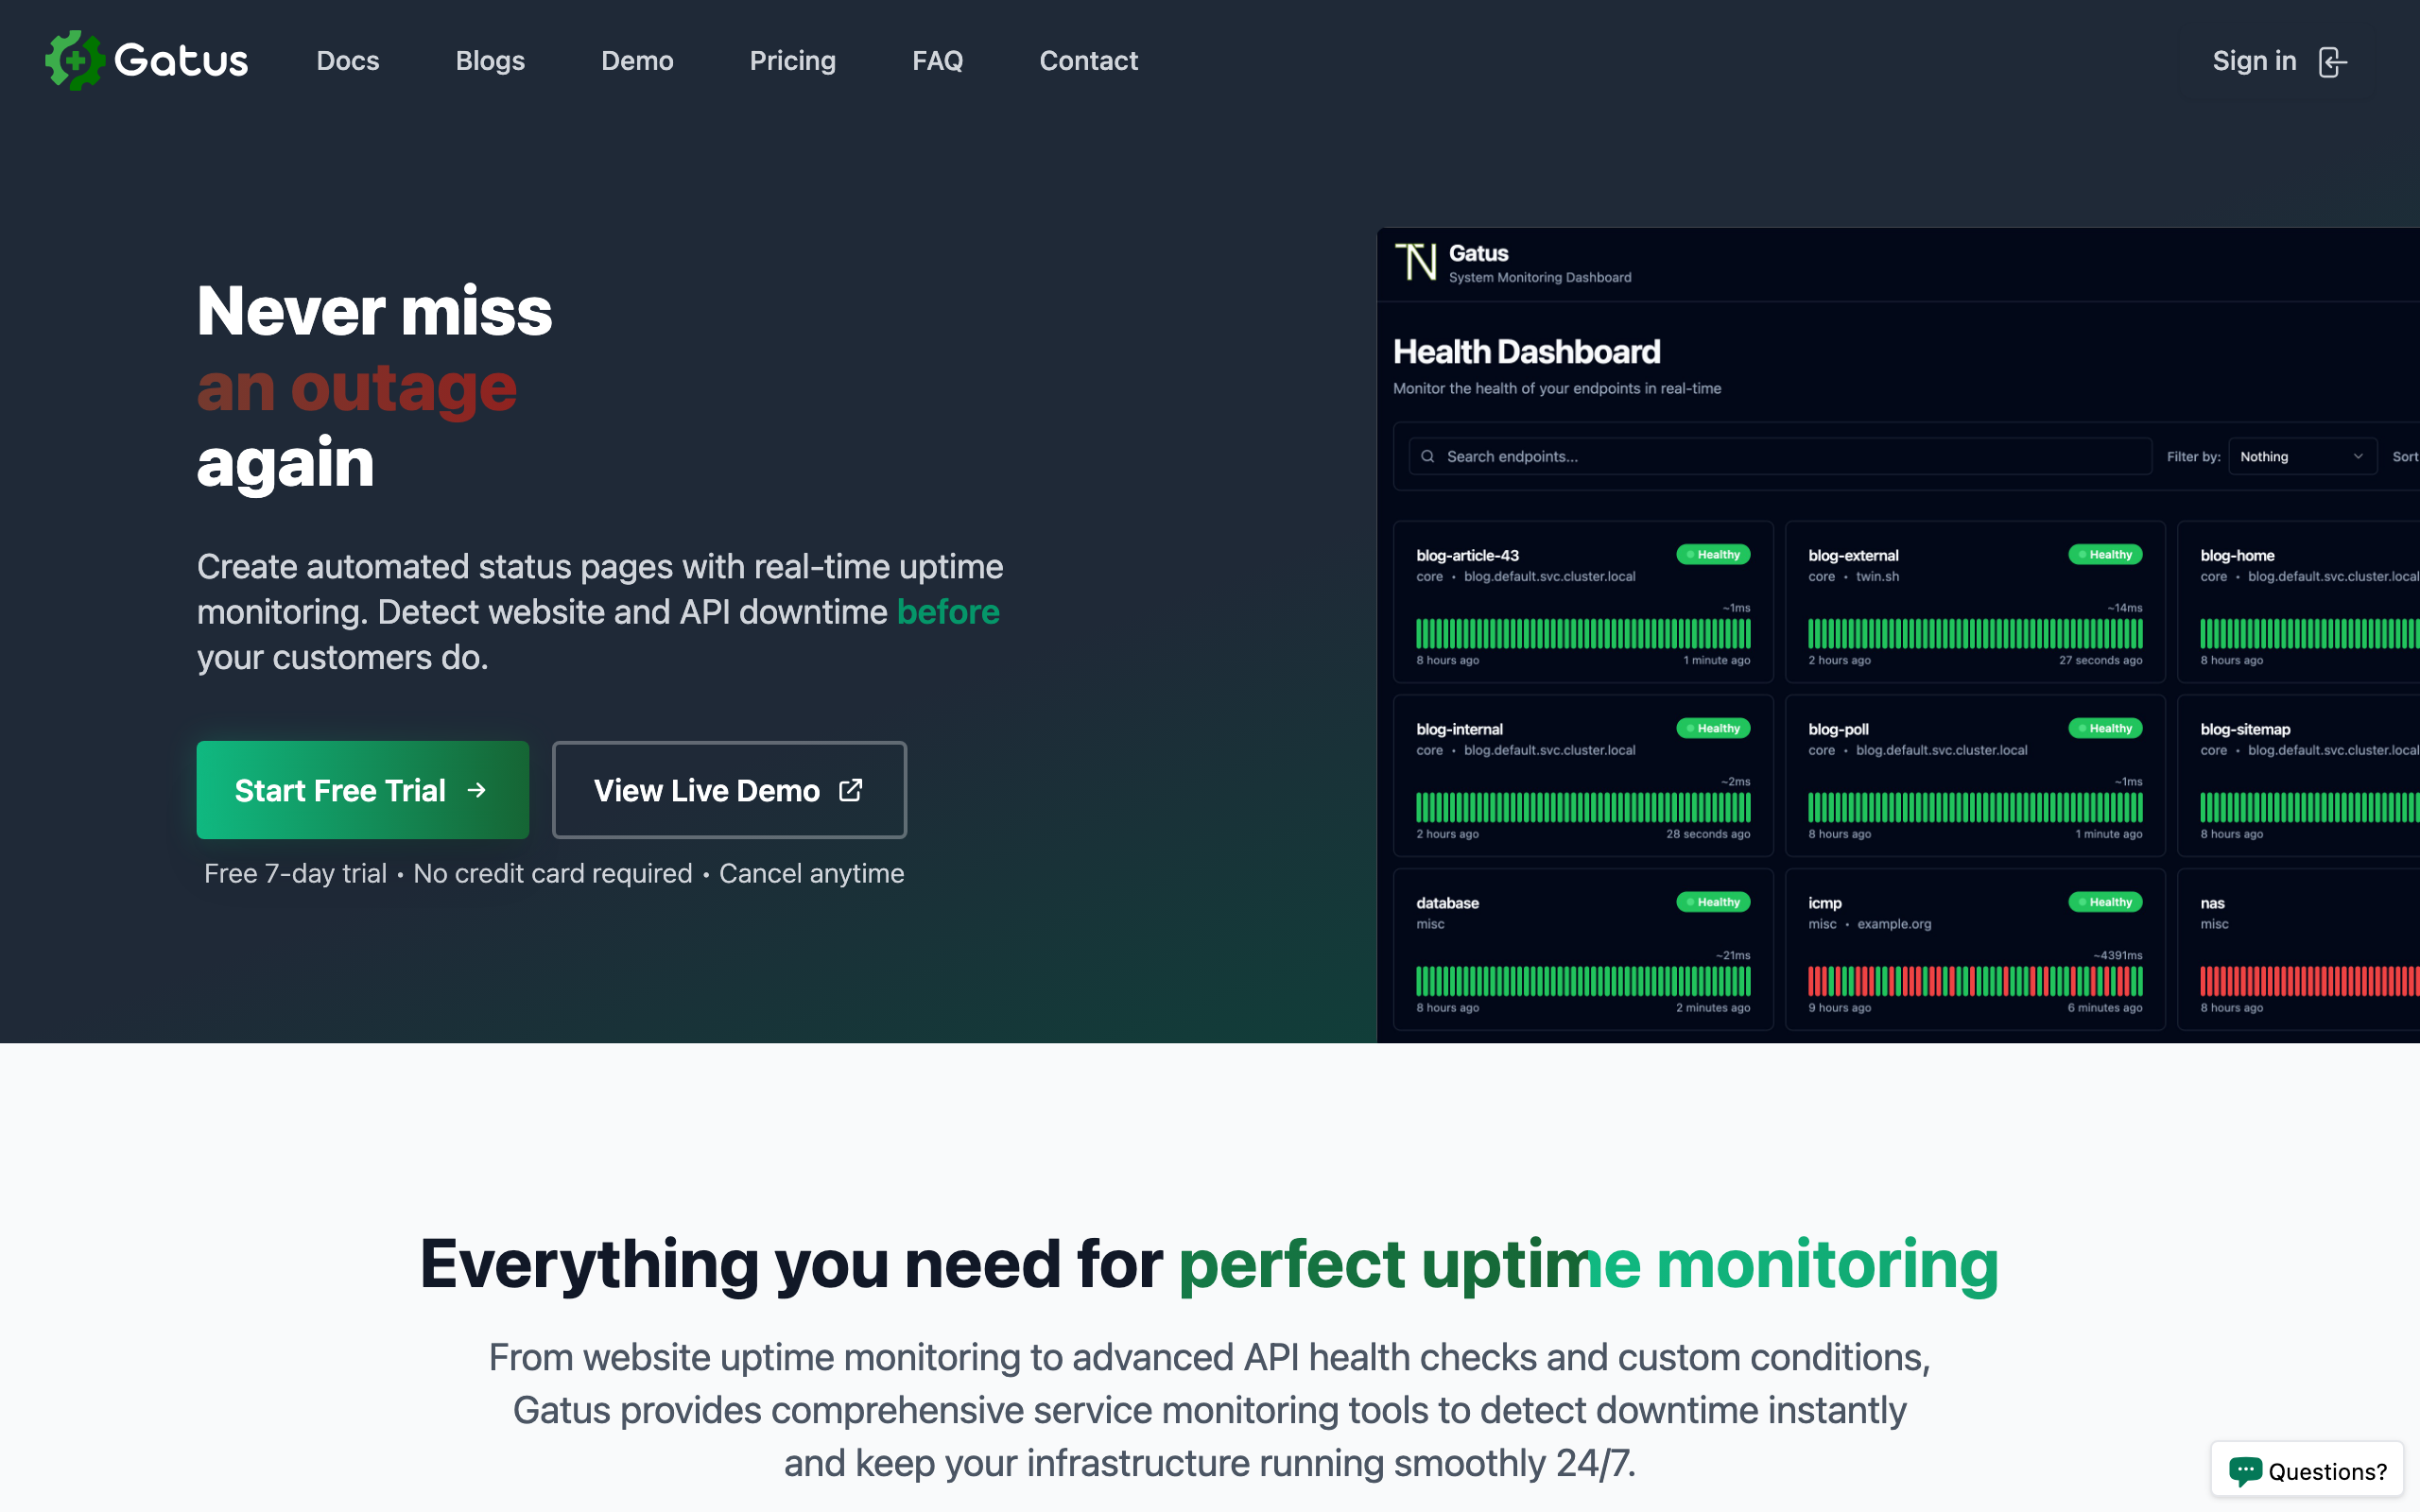Click the Start Free Trial button
This screenshot has width=2420, height=1512.
coord(362,790)
